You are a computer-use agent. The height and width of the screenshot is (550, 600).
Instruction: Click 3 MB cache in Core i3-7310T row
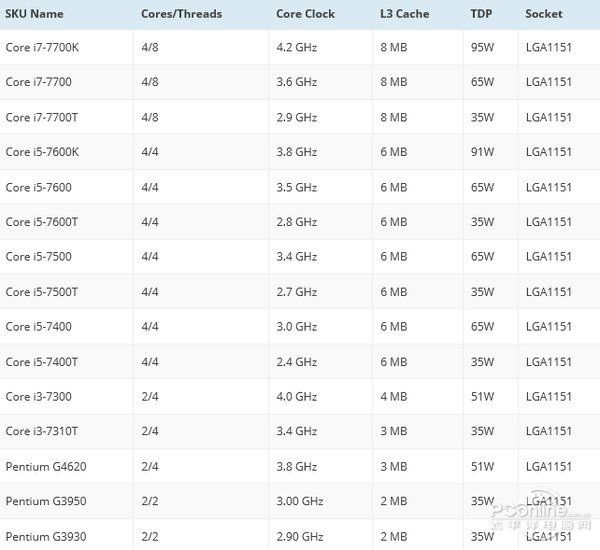tap(394, 431)
